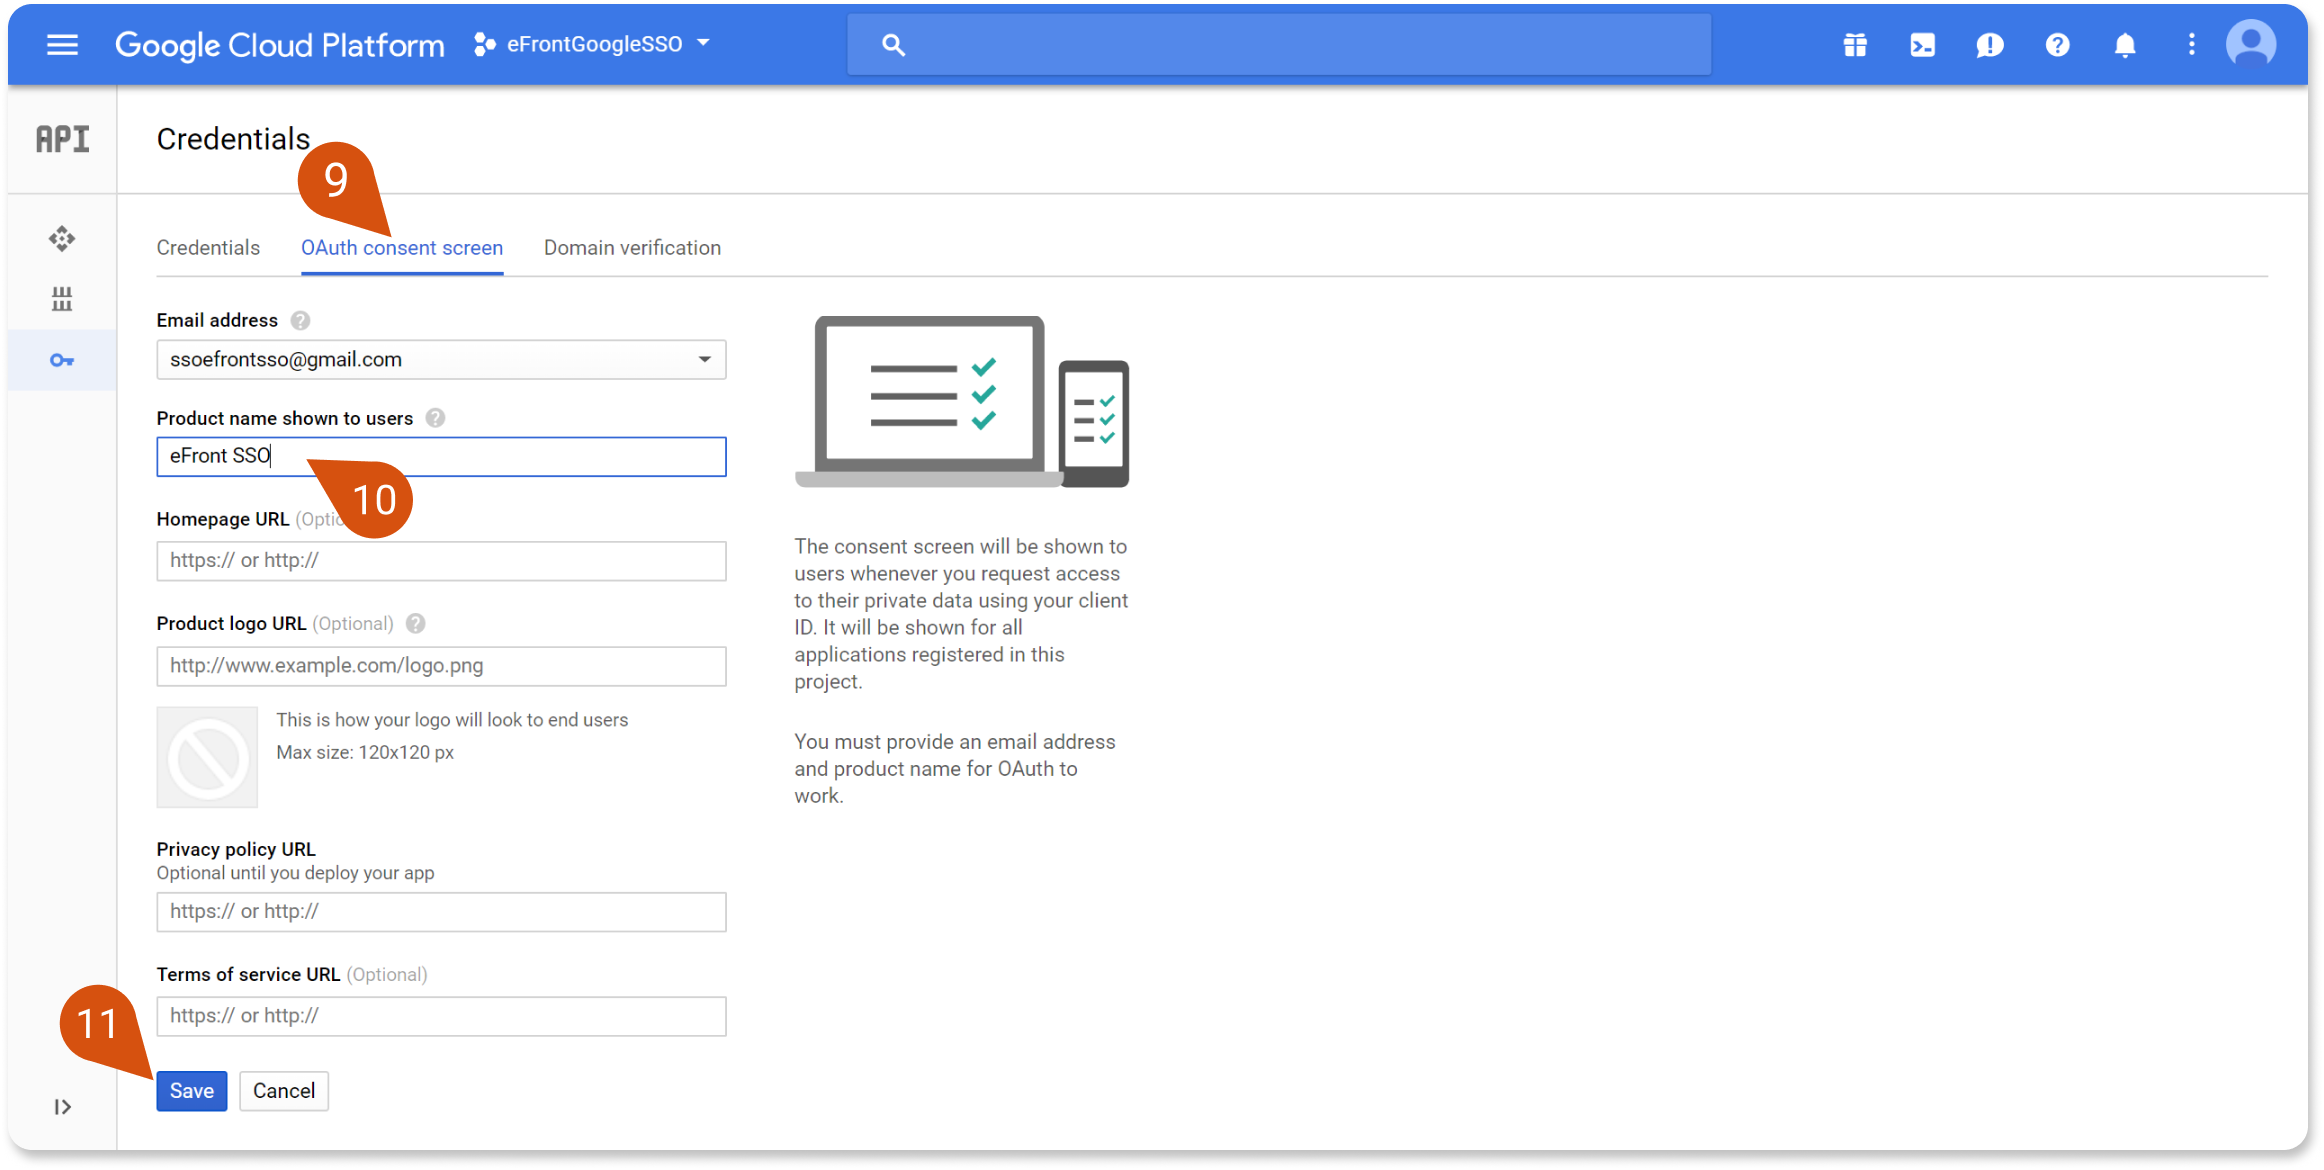
Task: Click the help question mark icon
Action: [x=2057, y=45]
